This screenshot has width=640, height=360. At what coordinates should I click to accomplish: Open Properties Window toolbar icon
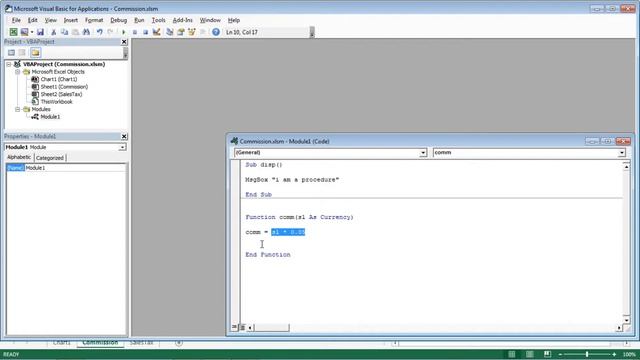tap(180, 32)
